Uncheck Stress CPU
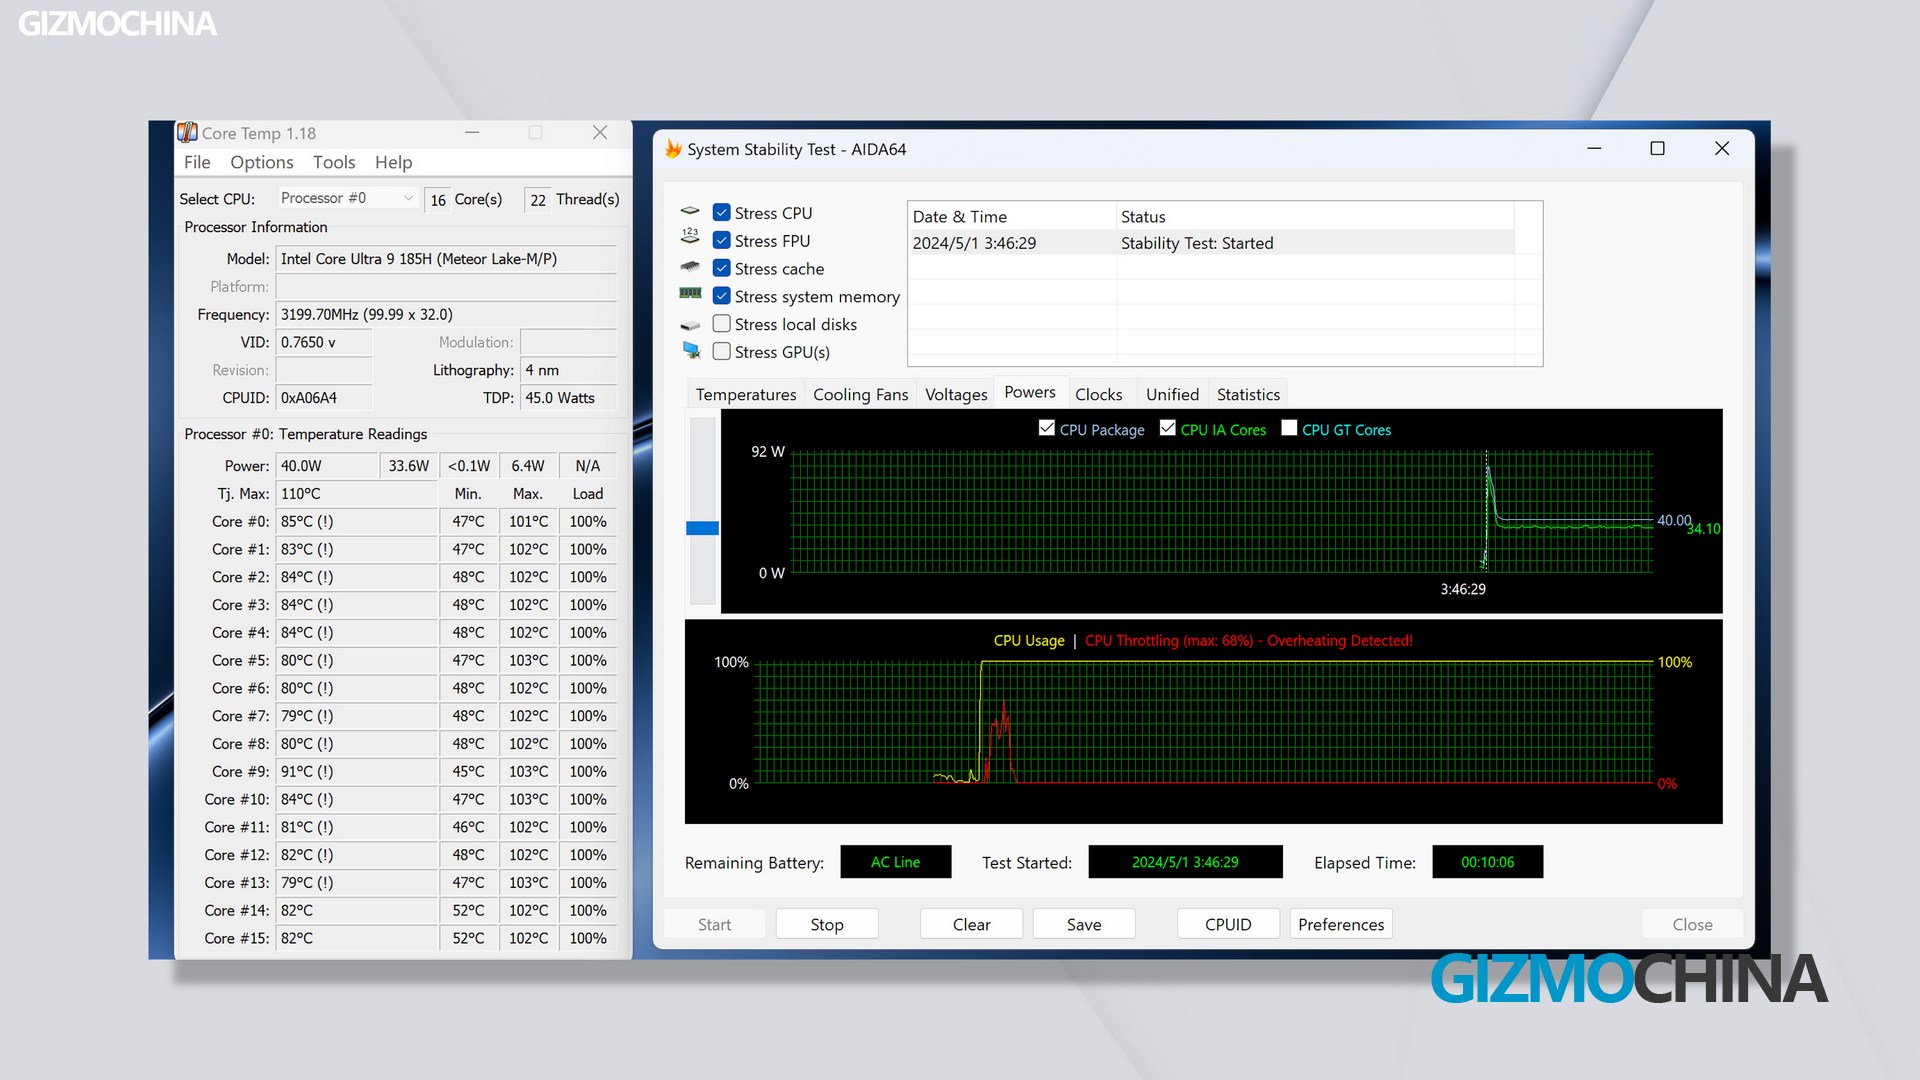The width and height of the screenshot is (1920, 1080). (721, 213)
